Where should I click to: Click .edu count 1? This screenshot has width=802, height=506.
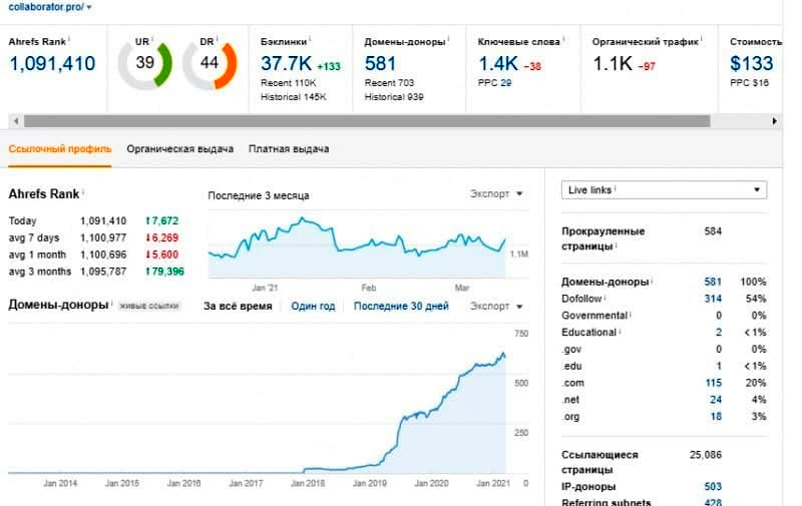pos(719,366)
